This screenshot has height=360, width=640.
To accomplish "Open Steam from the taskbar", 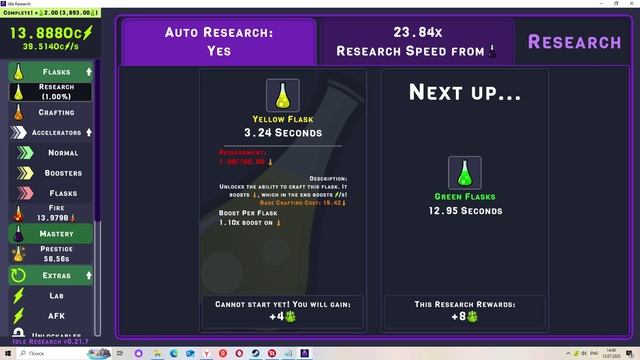I will pyautogui.click(x=256, y=353).
